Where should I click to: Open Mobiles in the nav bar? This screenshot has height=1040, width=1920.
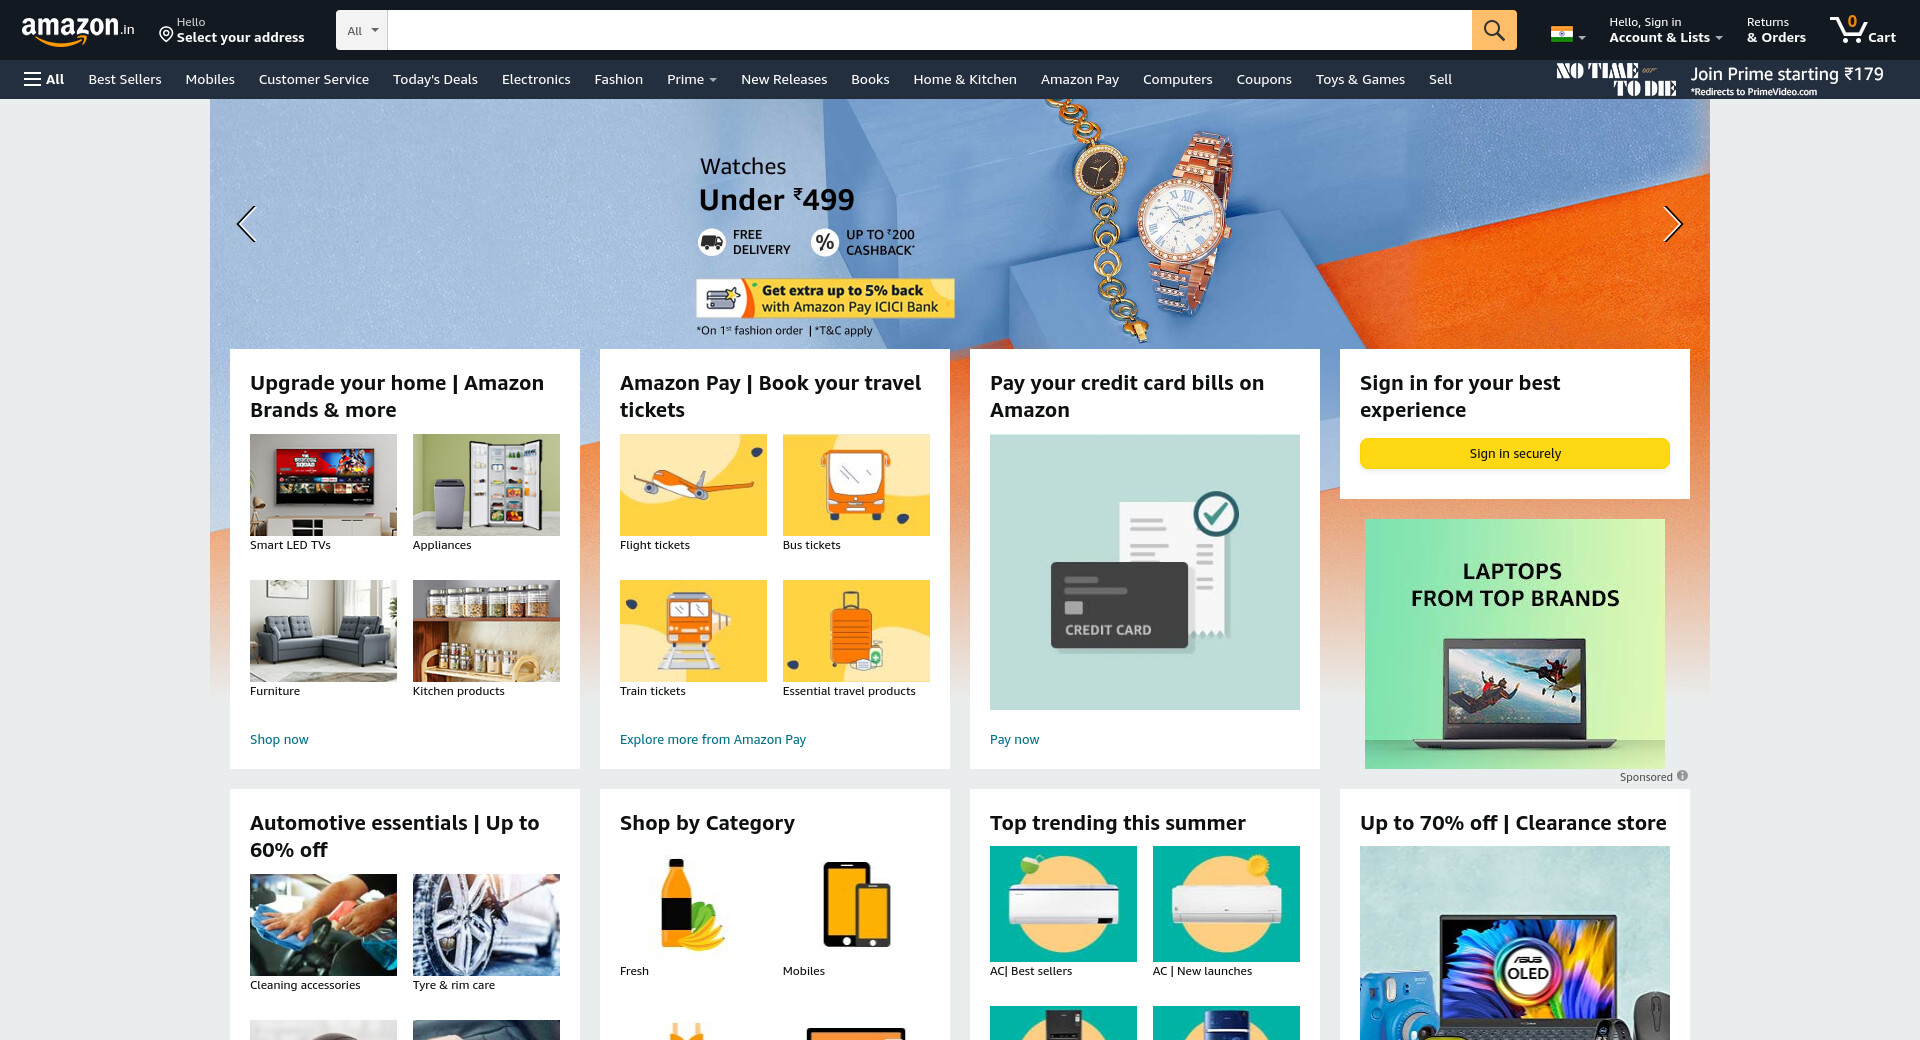(210, 79)
